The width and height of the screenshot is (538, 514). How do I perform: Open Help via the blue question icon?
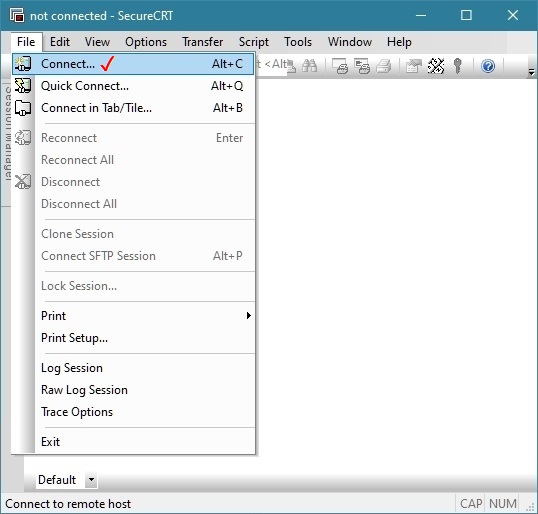coord(488,66)
